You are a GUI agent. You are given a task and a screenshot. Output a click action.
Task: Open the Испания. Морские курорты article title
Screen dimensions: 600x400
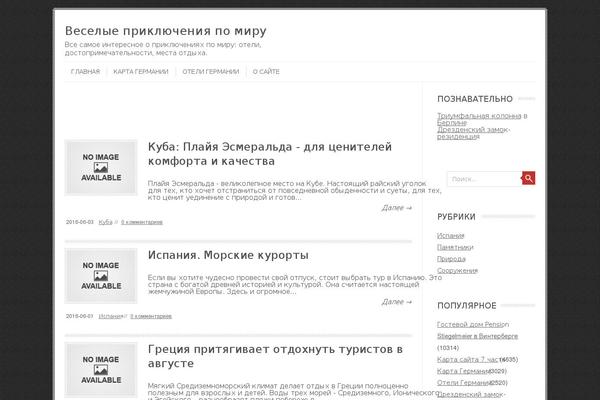click(228, 255)
